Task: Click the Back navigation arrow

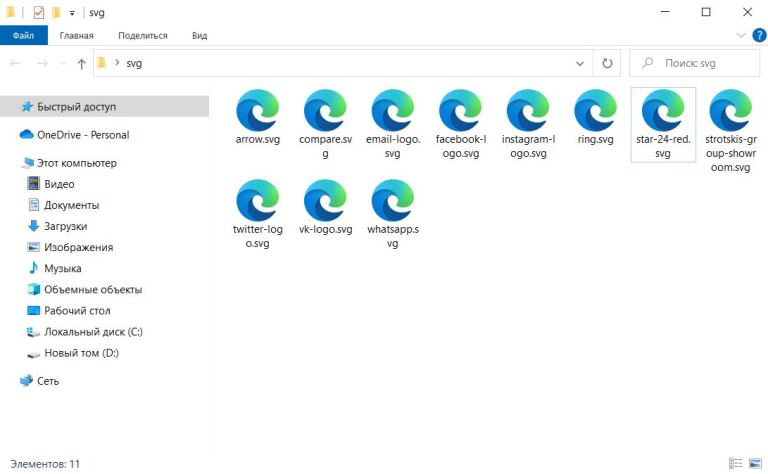Action: tap(16, 63)
